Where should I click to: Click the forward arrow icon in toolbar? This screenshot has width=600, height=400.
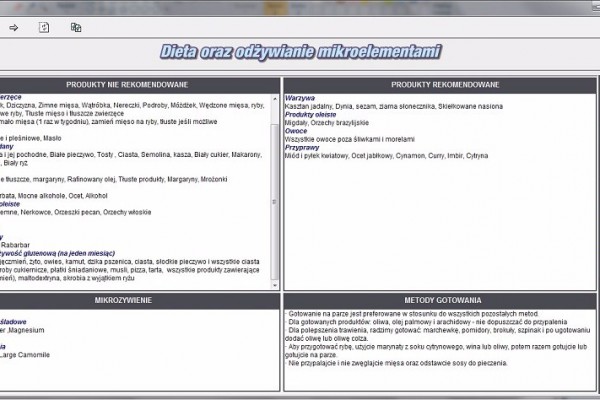14,27
